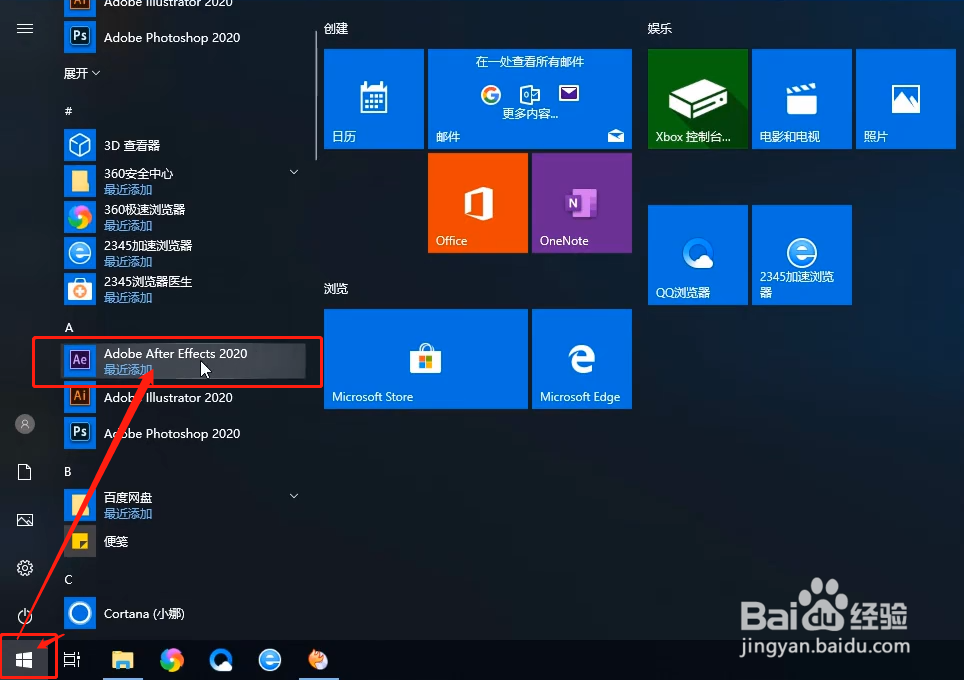Click the C section letter header
The width and height of the screenshot is (964, 680).
(x=68, y=579)
